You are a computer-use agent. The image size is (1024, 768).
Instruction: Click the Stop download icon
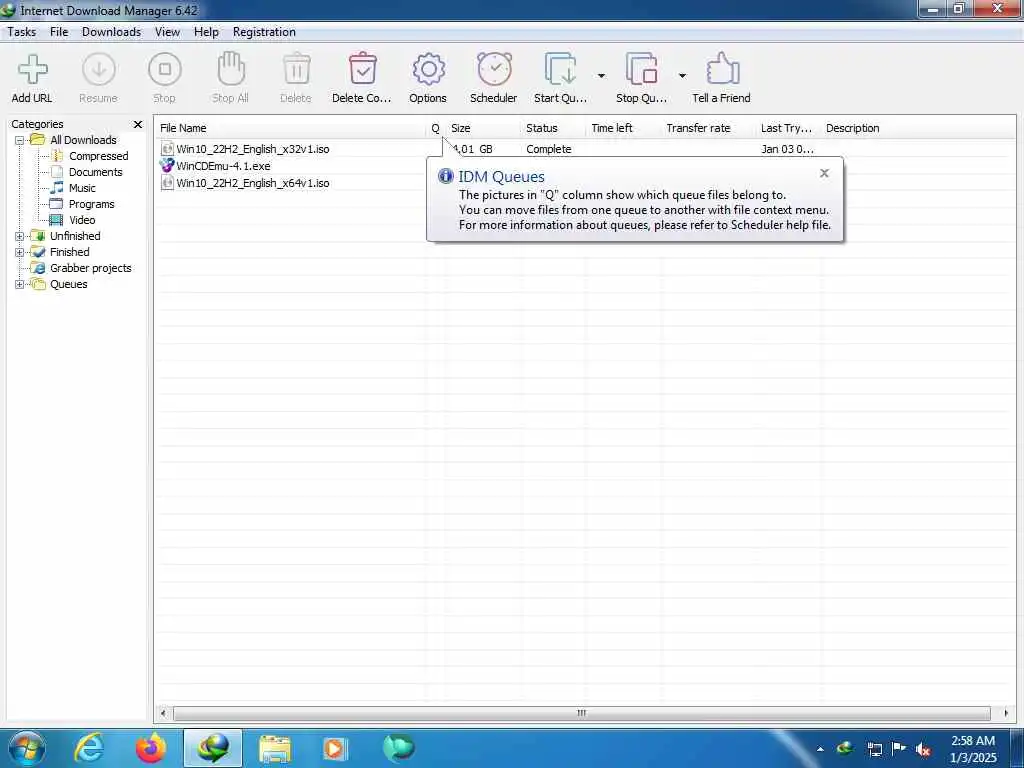(165, 69)
